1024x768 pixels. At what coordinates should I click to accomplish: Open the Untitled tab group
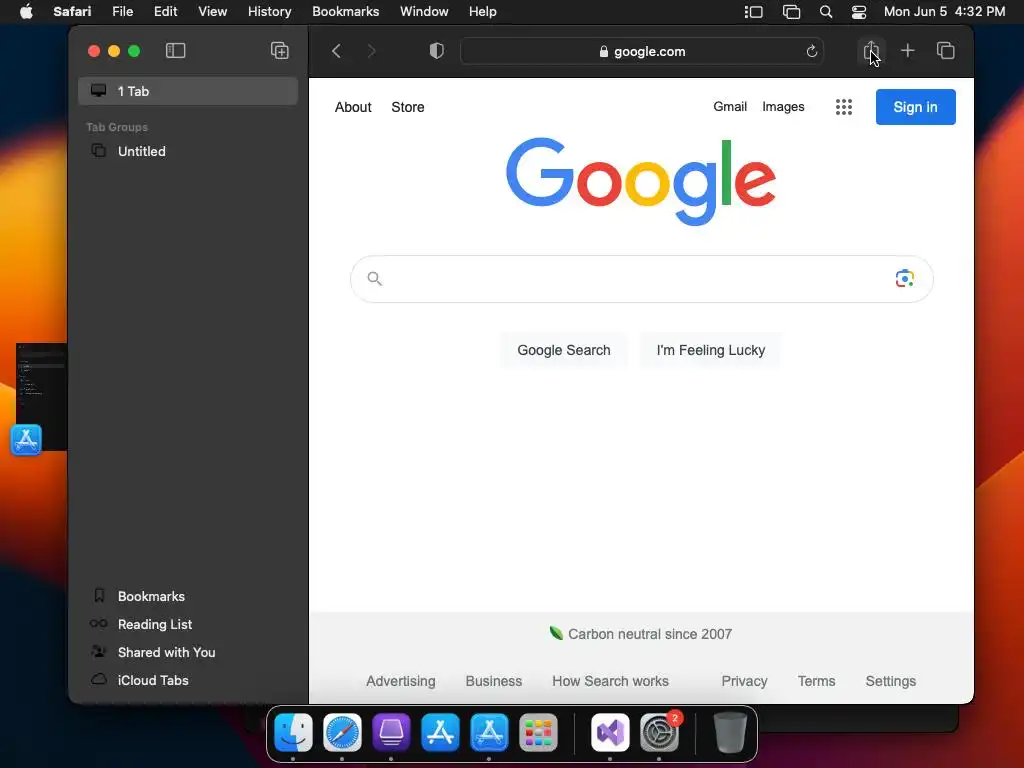pyautogui.click(x=188, y=152)
